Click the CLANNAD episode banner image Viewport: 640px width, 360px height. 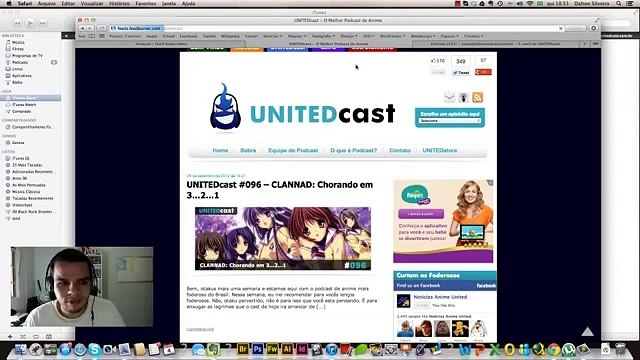(283, 238)
